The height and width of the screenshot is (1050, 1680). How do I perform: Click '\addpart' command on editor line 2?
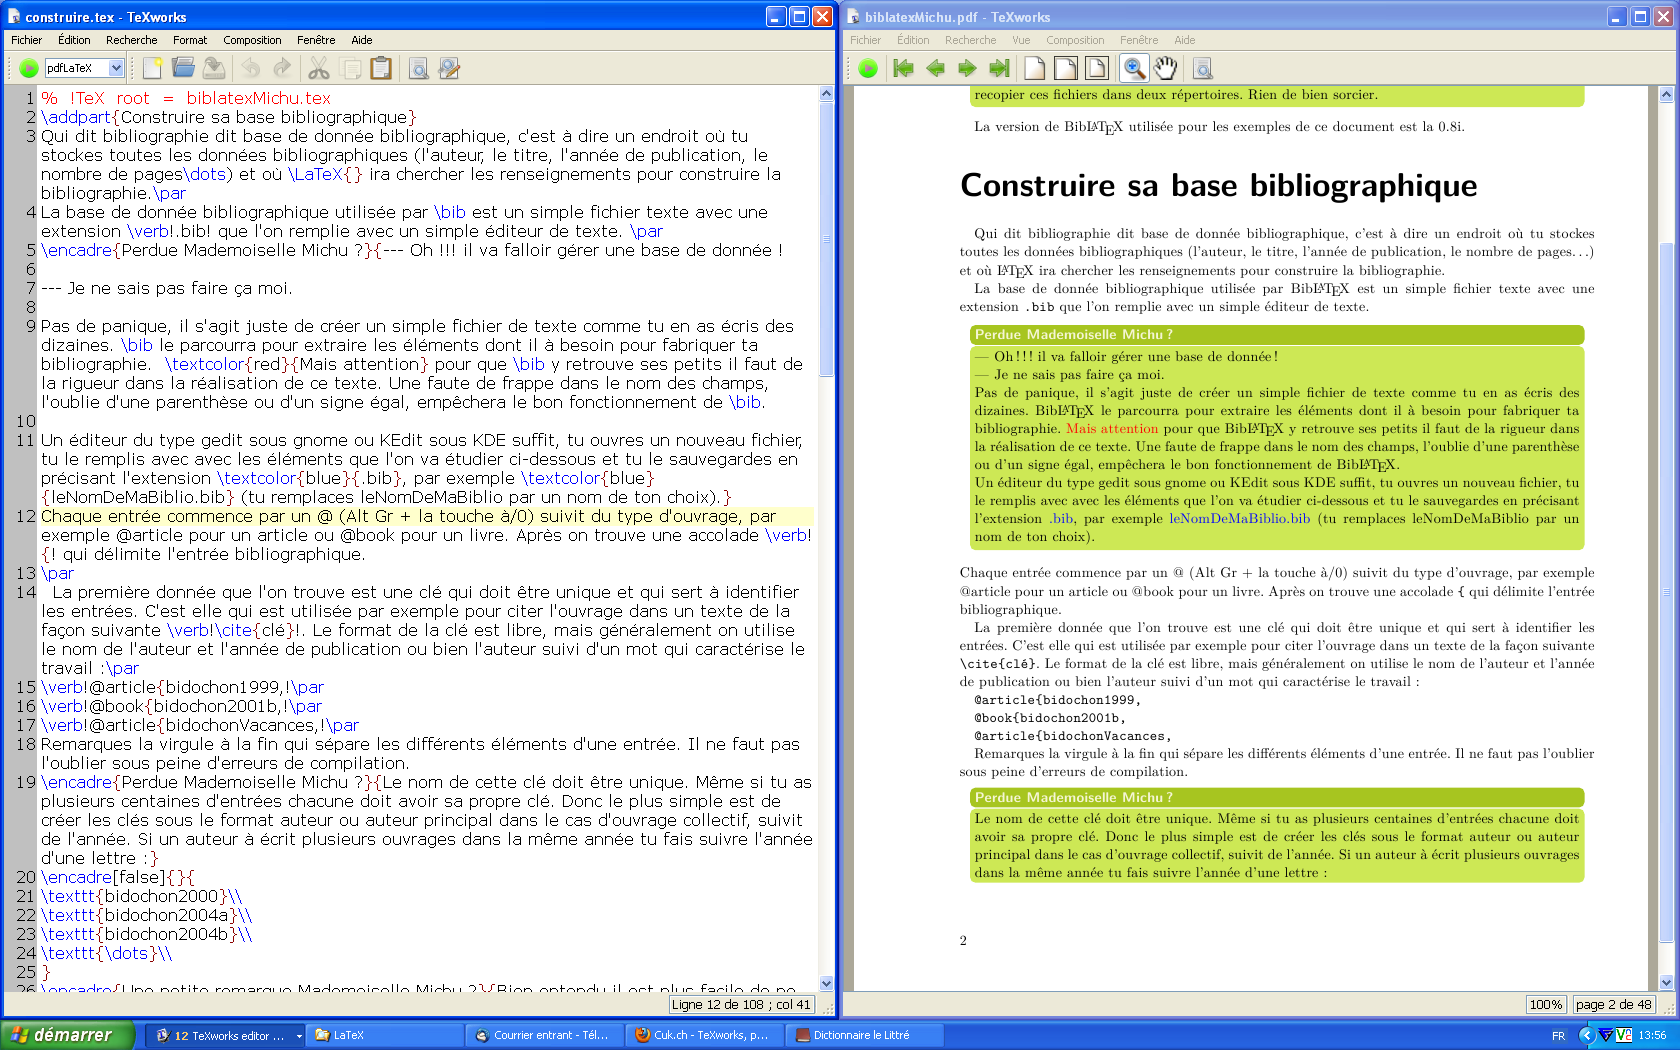pyautogui.click(x=76, y=117)
